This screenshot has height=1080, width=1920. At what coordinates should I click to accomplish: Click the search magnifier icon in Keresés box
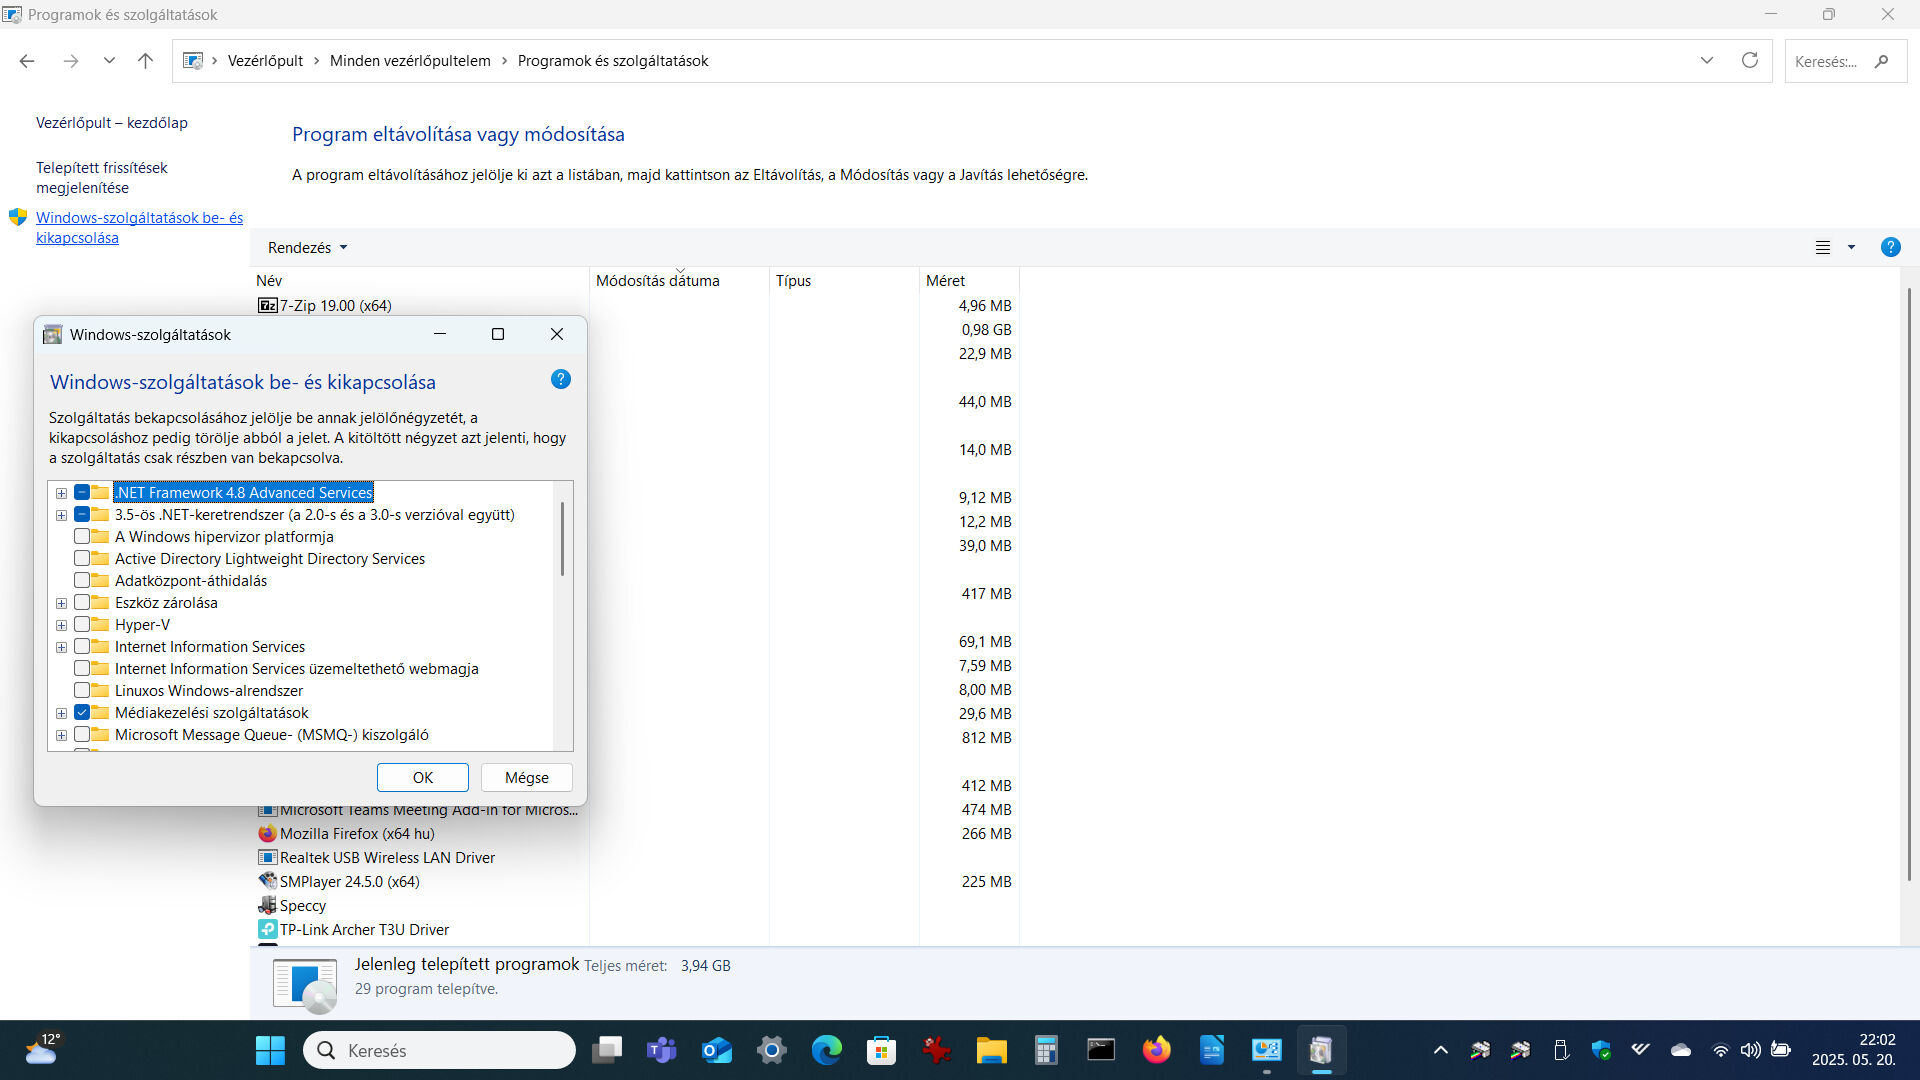[x=1881, y=61]
